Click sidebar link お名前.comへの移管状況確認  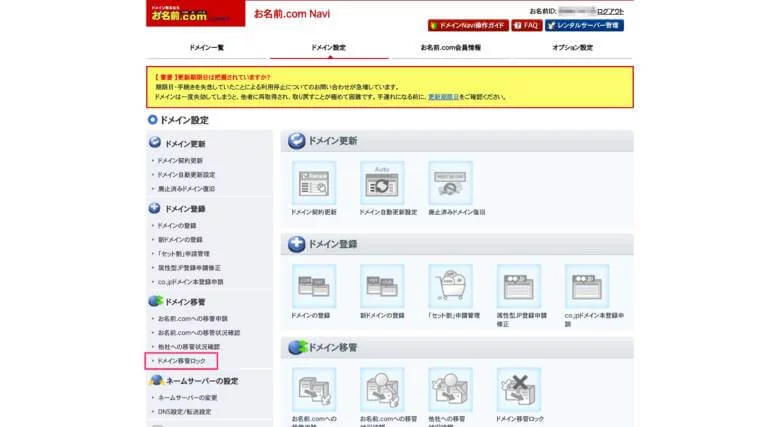(198, 332)
